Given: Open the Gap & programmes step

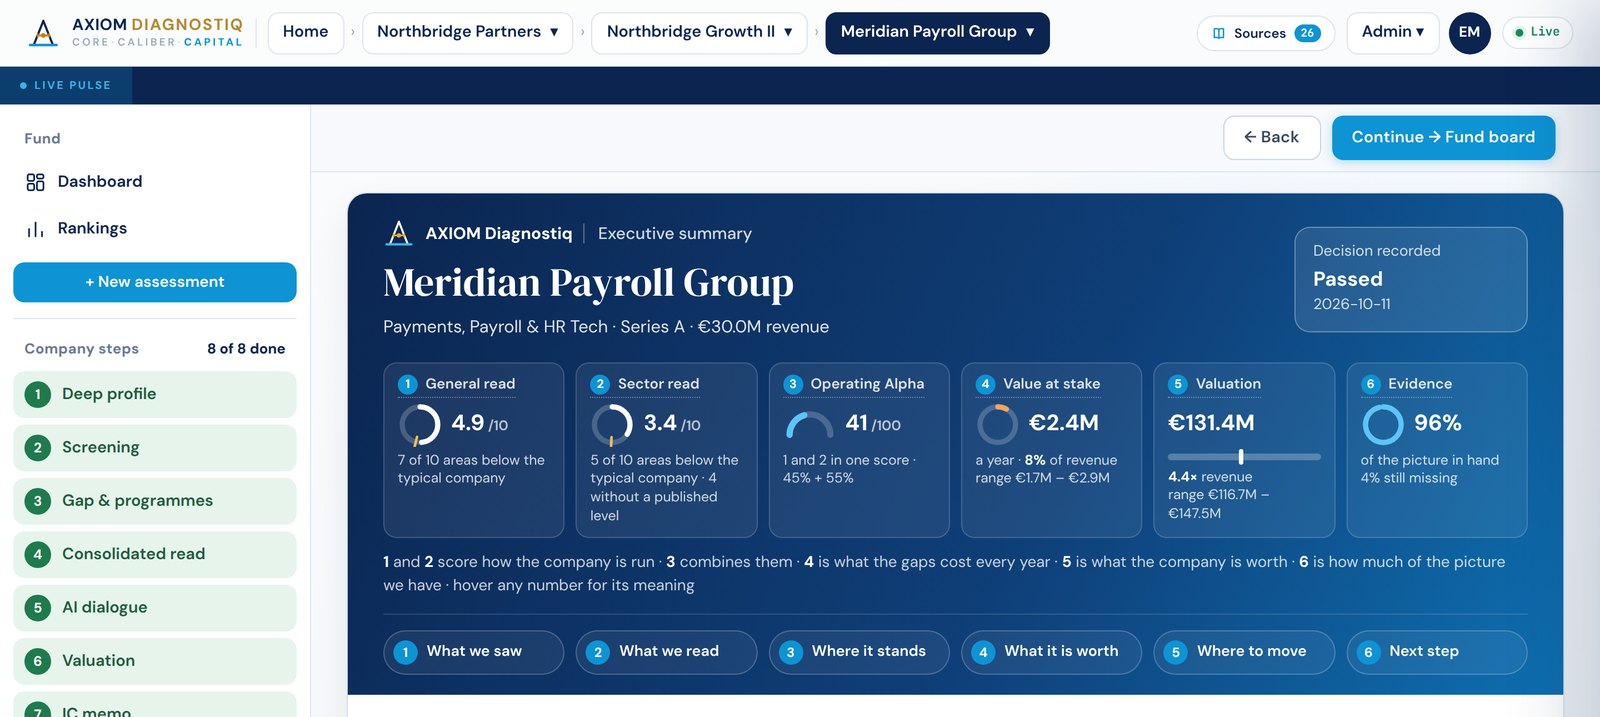Looking at the screenshot, I should click(155, 501).
